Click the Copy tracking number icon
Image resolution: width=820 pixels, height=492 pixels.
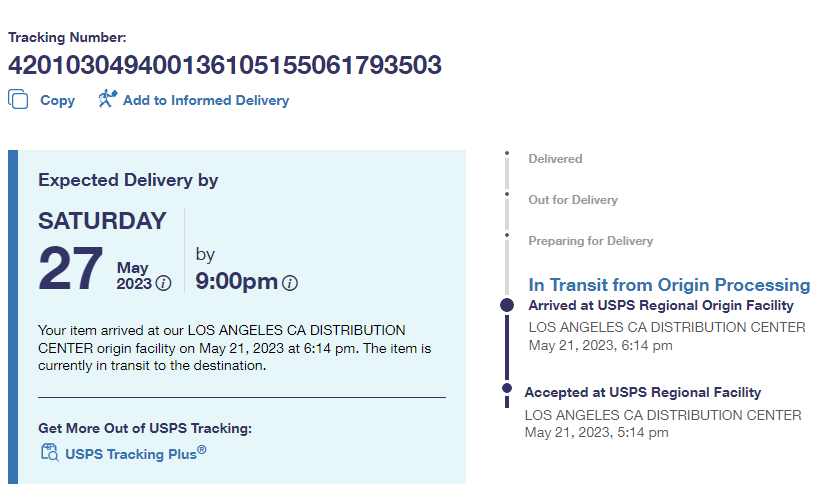pos(18,99)
